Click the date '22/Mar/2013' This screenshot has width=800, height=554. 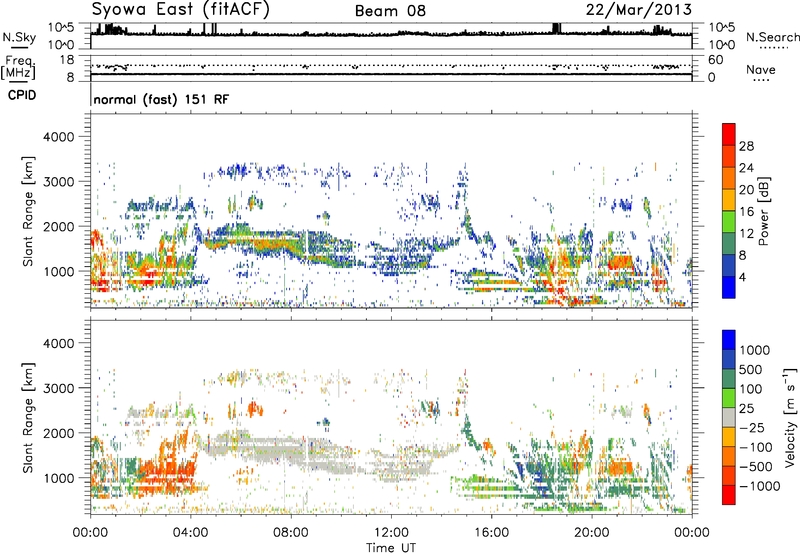point(639,9)
